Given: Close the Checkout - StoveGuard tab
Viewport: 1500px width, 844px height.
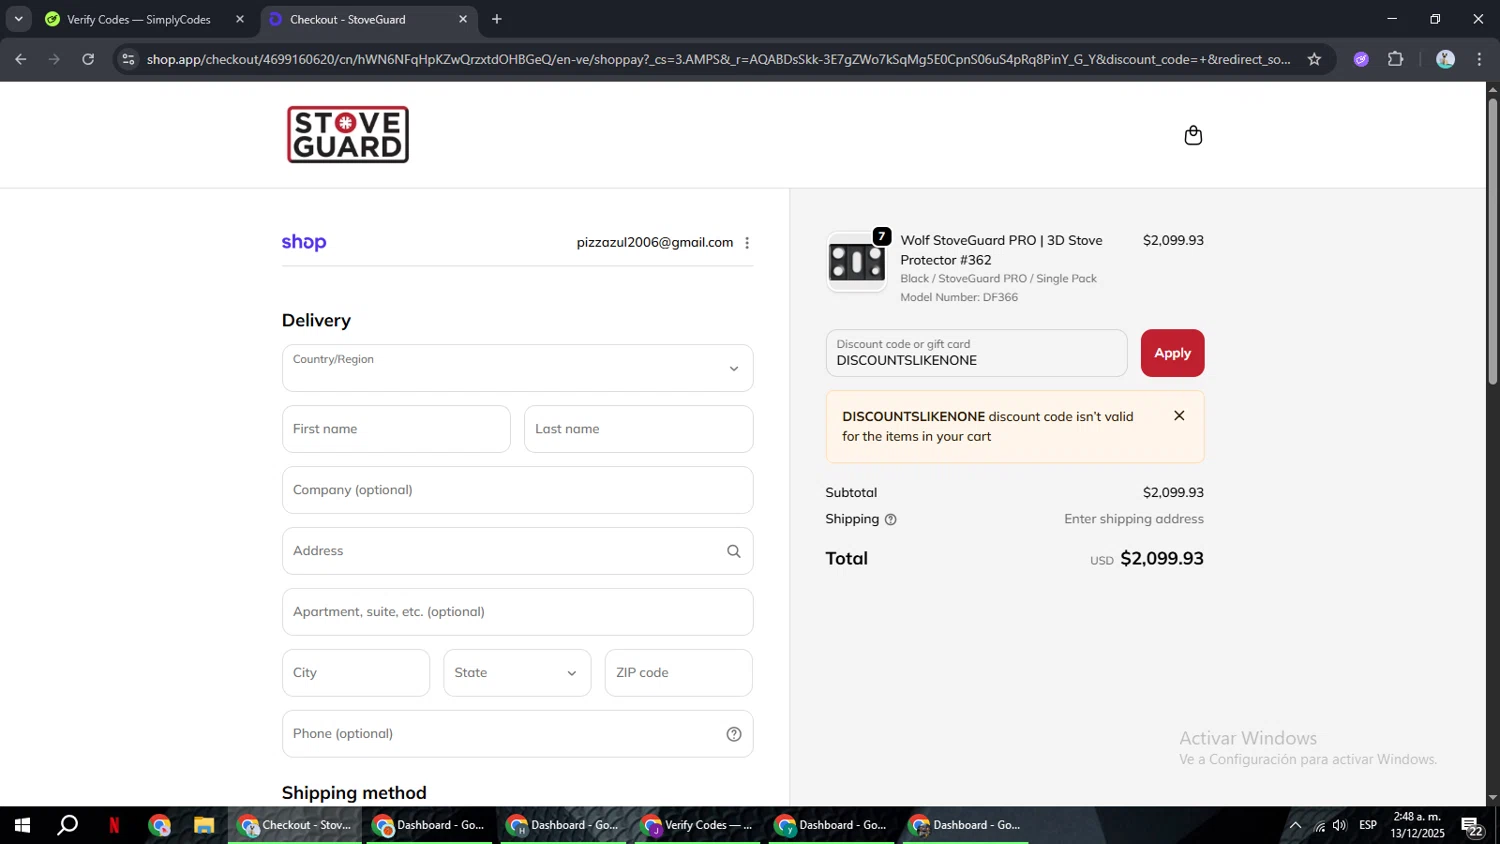Looking at the screenshot, I should (463, 19).
